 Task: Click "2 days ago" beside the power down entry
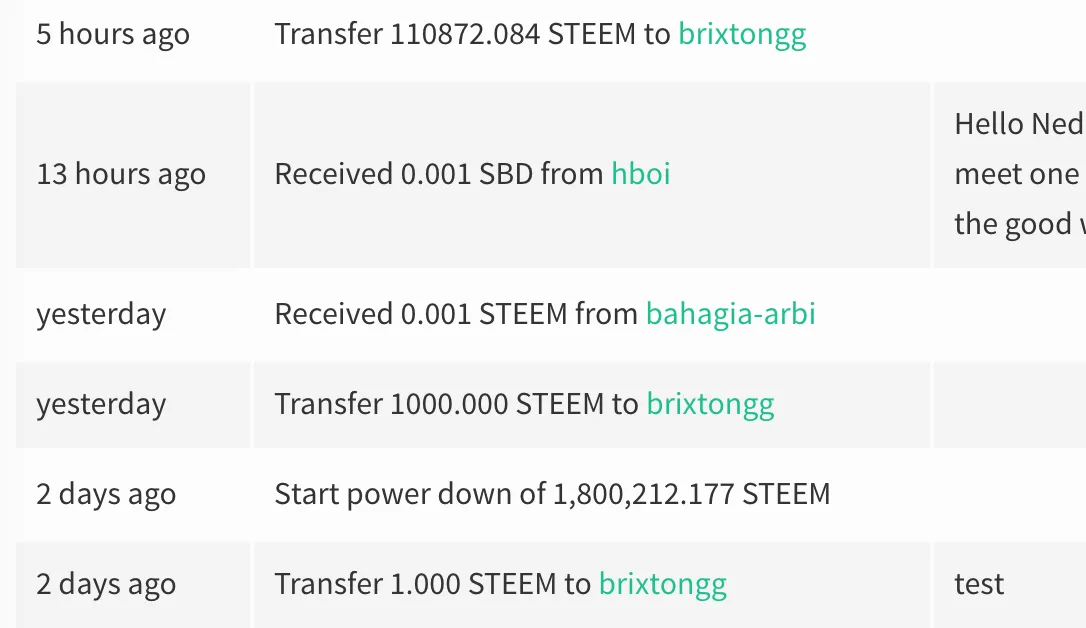106,495
